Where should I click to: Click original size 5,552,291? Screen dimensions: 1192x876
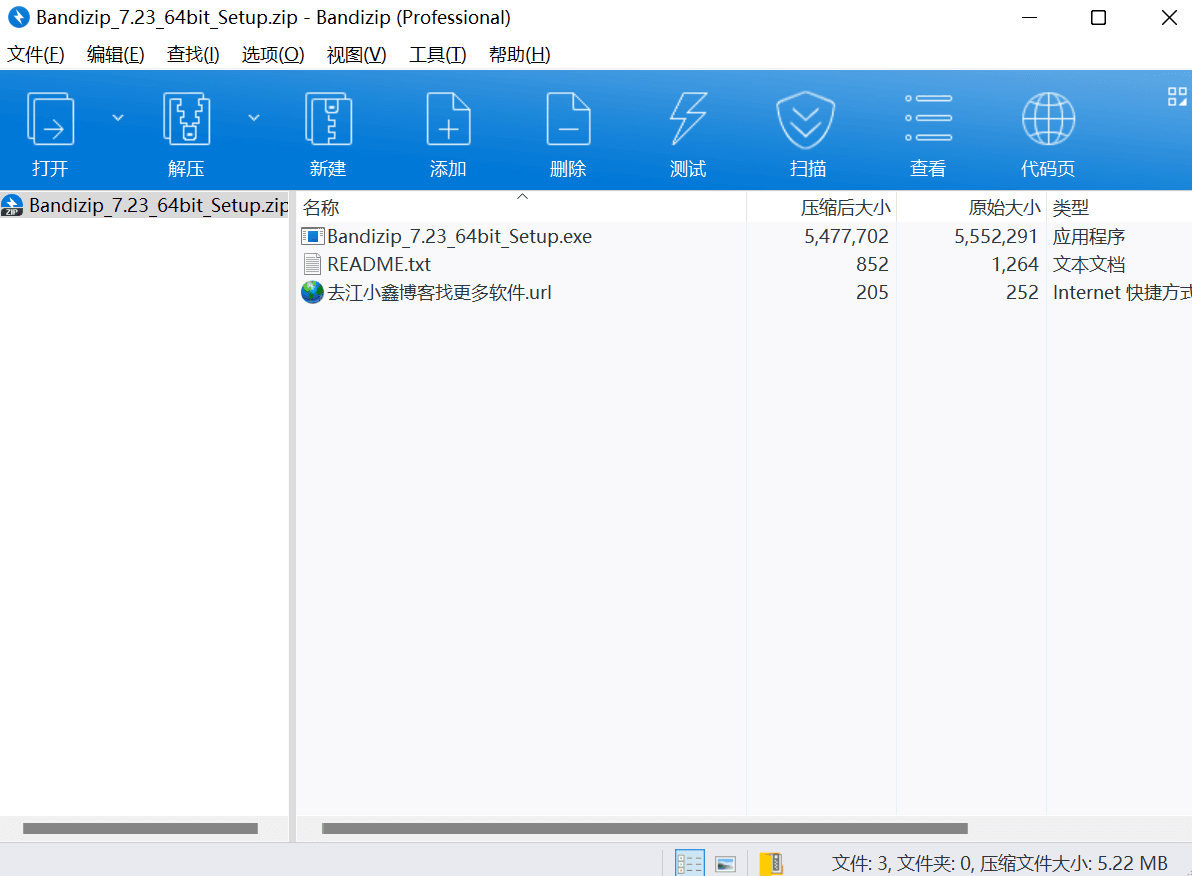click(996, 236)
